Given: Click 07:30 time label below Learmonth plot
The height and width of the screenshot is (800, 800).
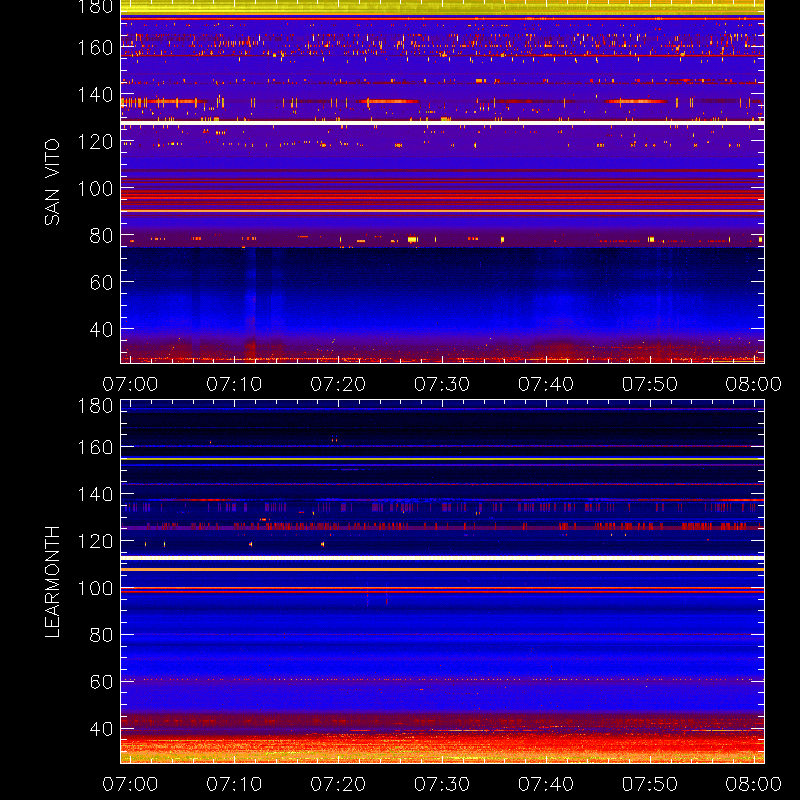Looking at the screenshot, I should tap(442, 784).
